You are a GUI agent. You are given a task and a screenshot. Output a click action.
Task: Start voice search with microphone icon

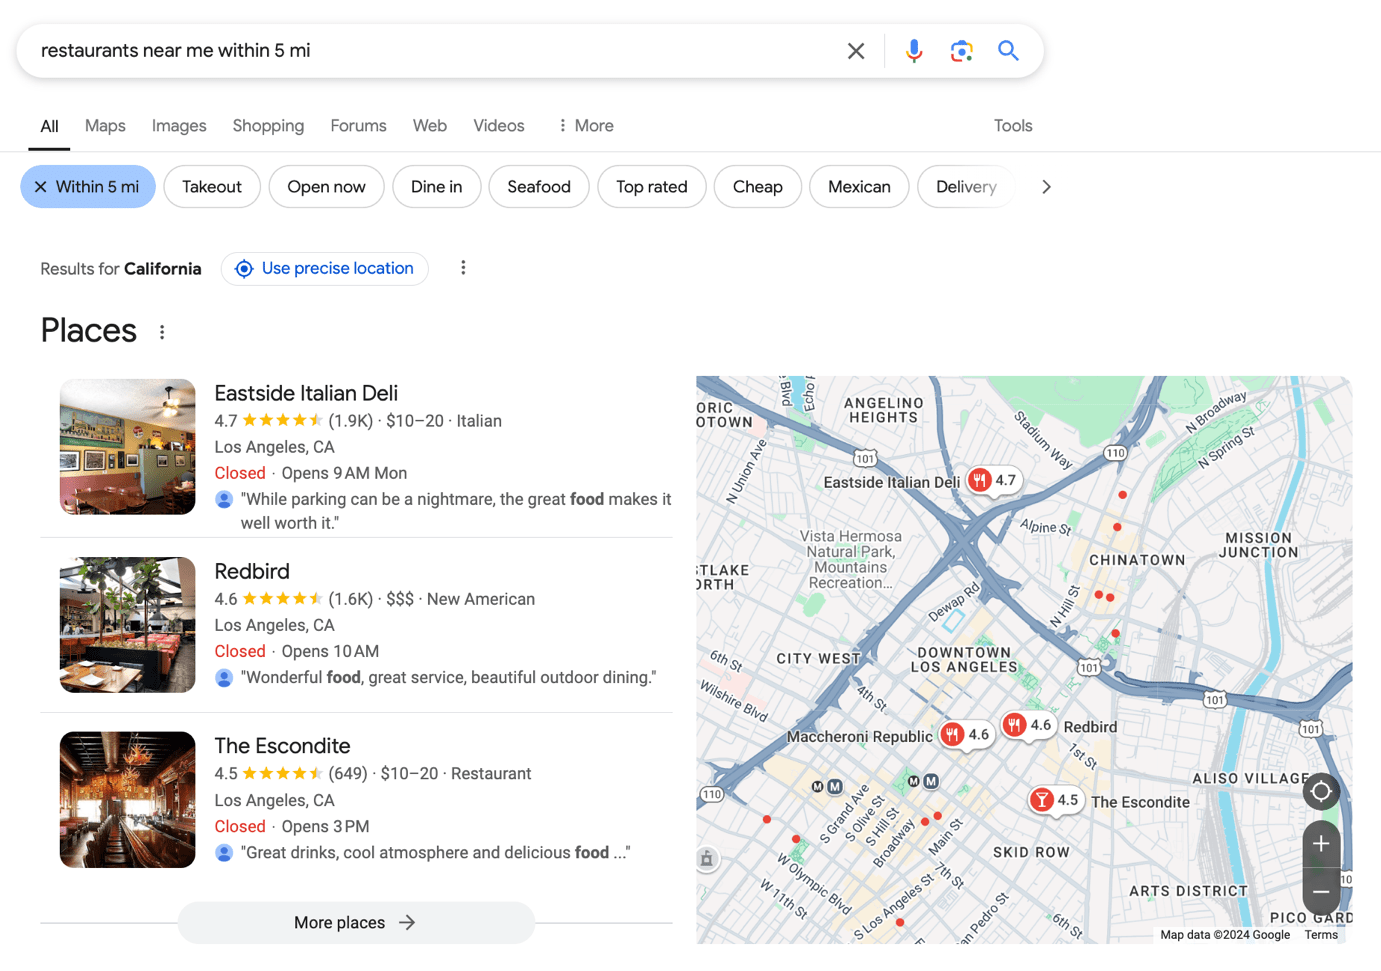(914, 51)
